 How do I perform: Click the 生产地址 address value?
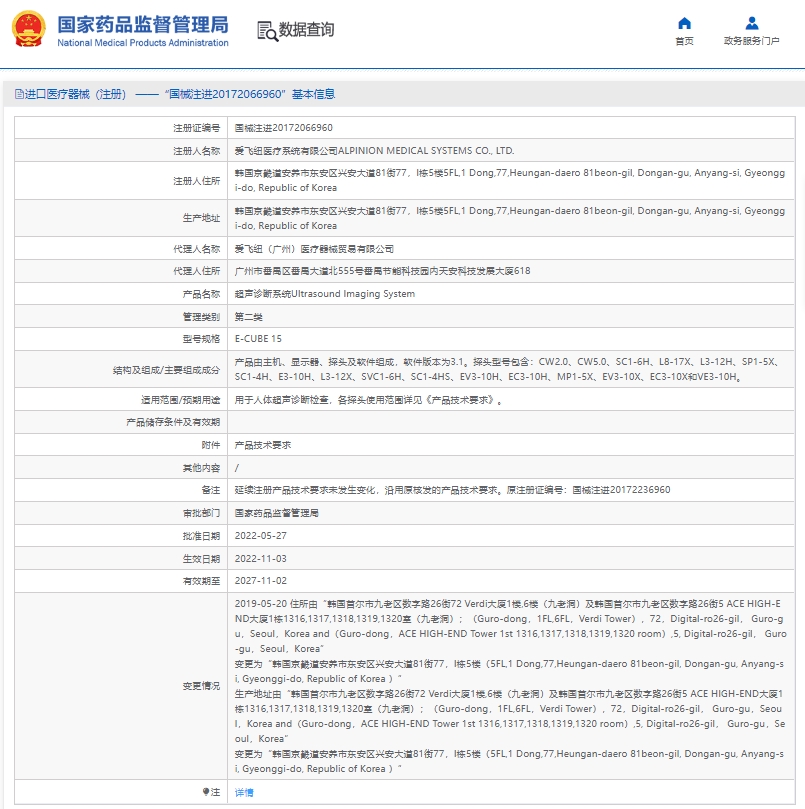(x=510, y=218)
